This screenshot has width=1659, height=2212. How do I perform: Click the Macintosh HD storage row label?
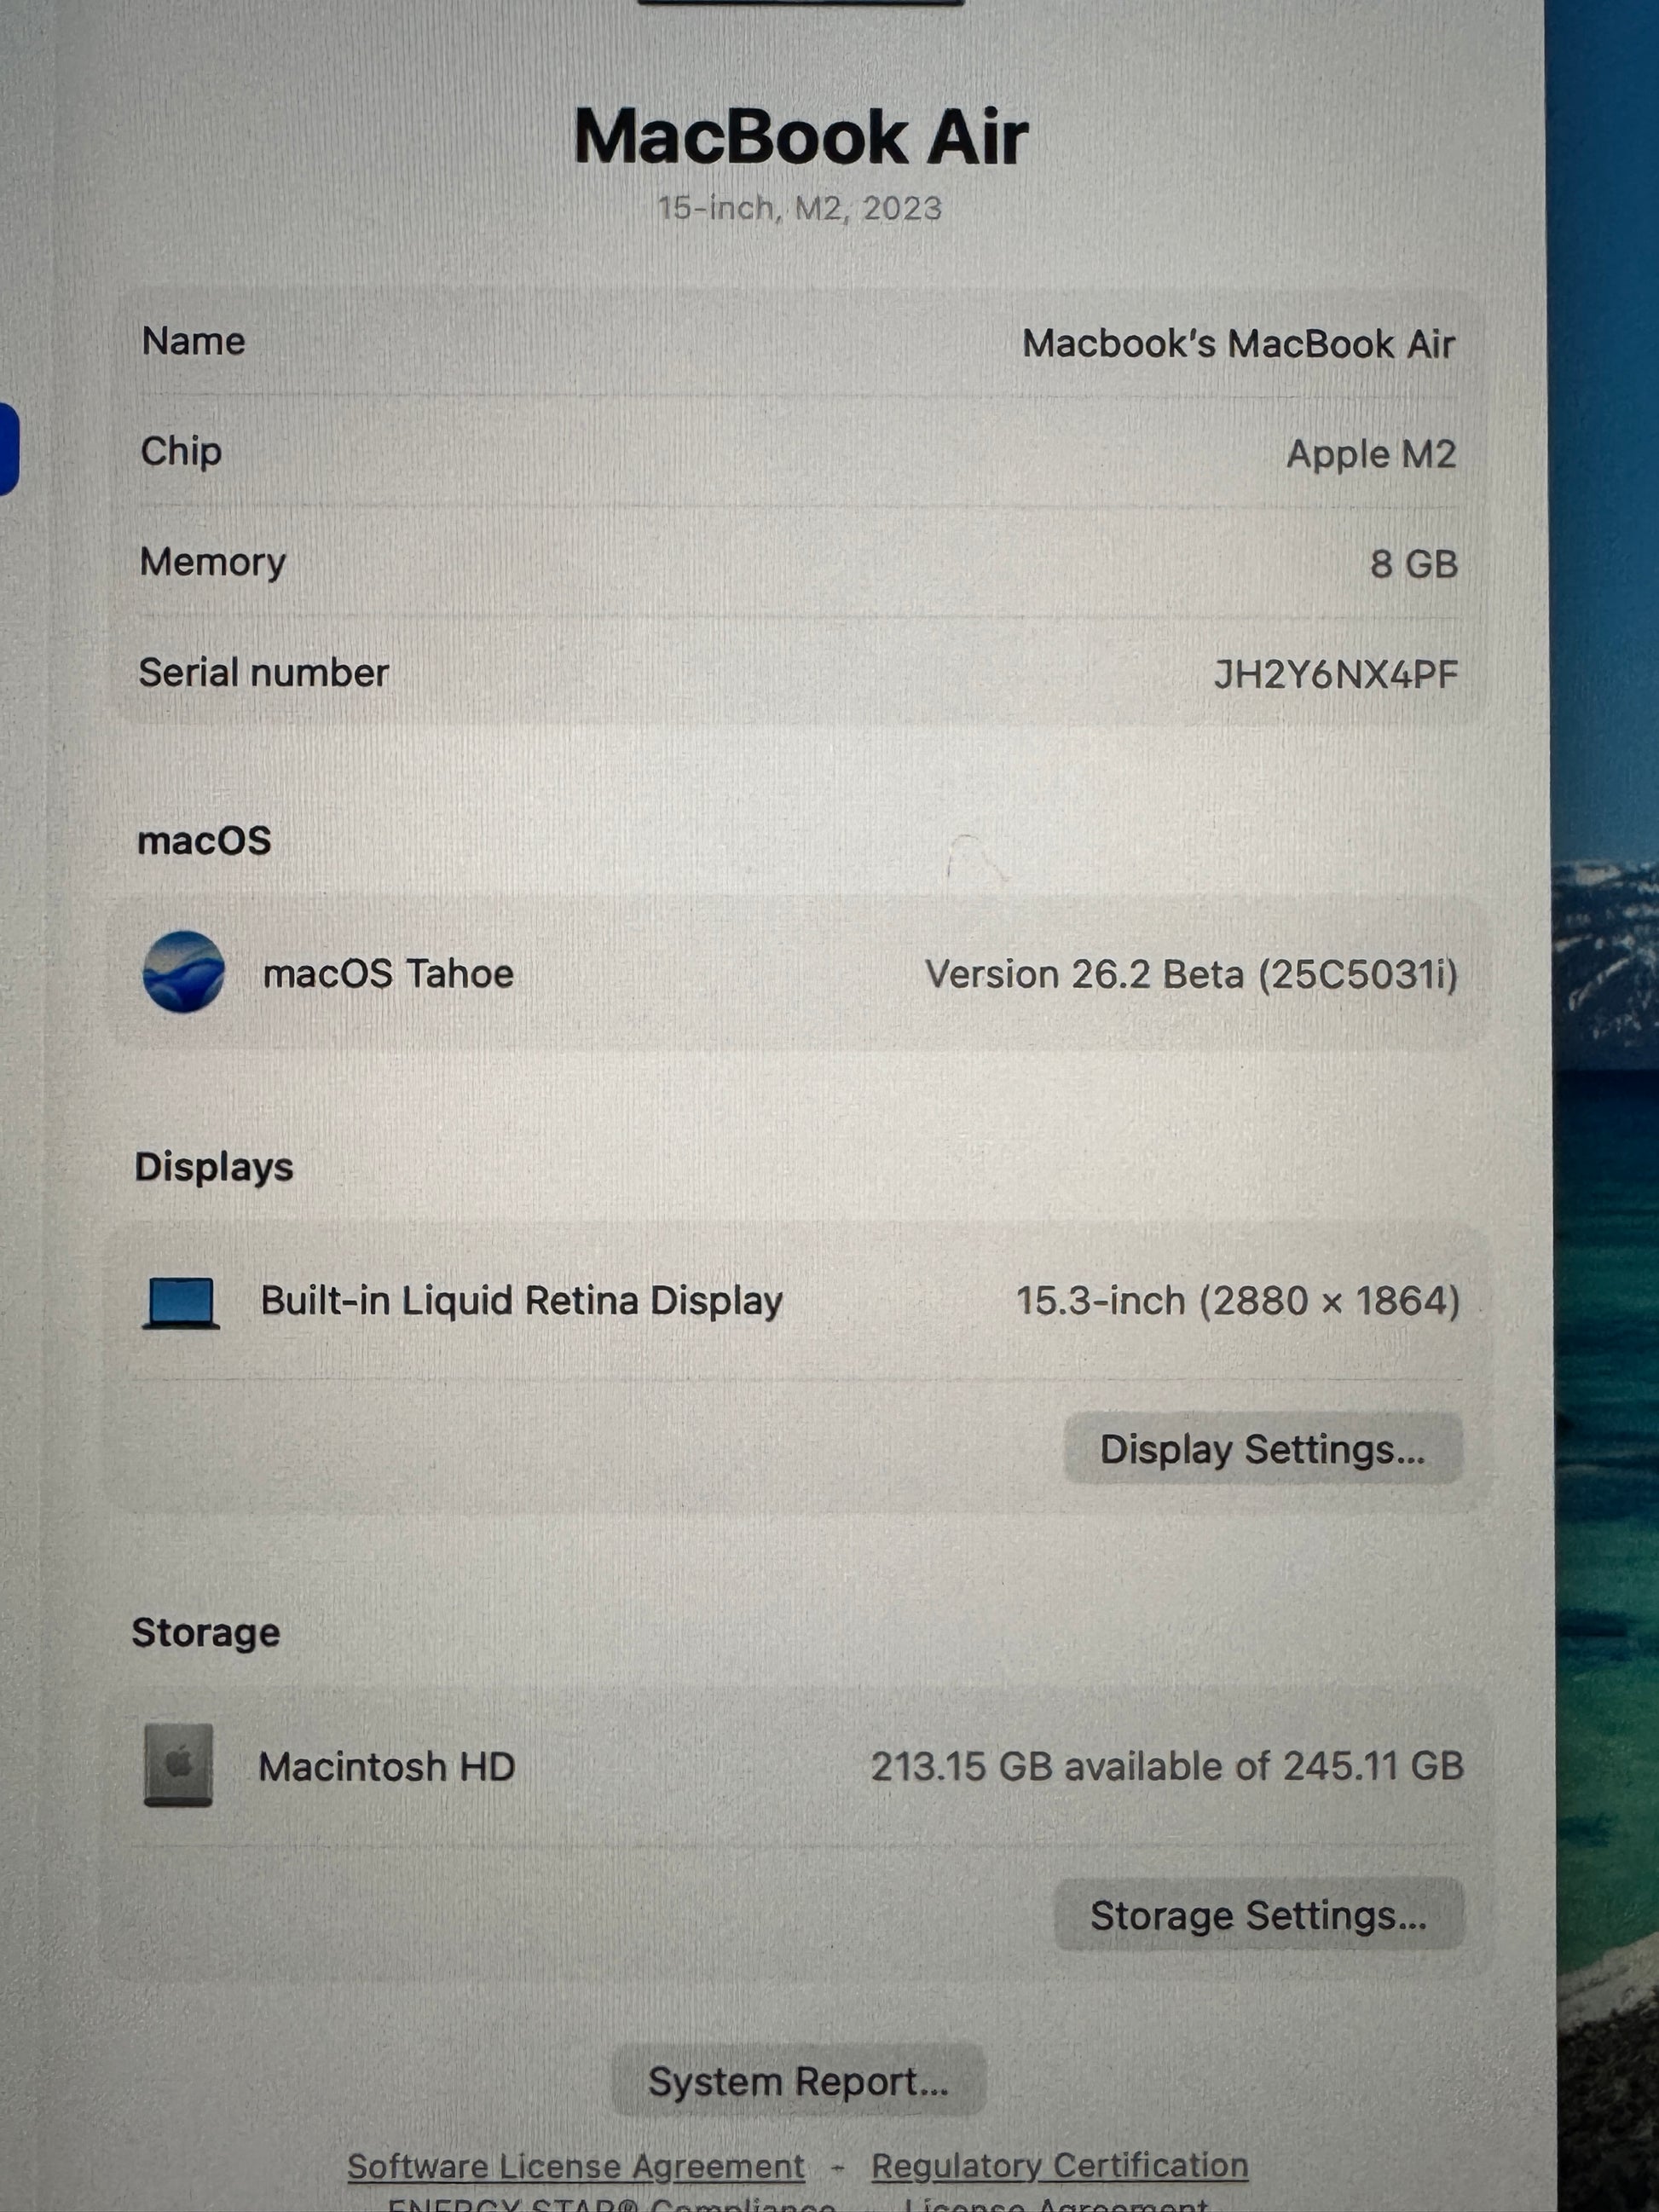[x=386, y=1767]
